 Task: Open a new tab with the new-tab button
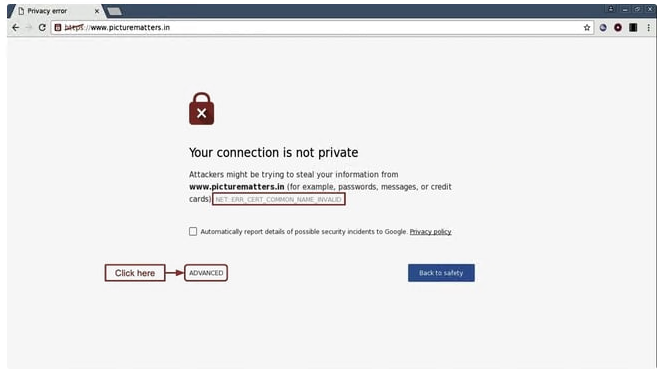pos(114,12)
